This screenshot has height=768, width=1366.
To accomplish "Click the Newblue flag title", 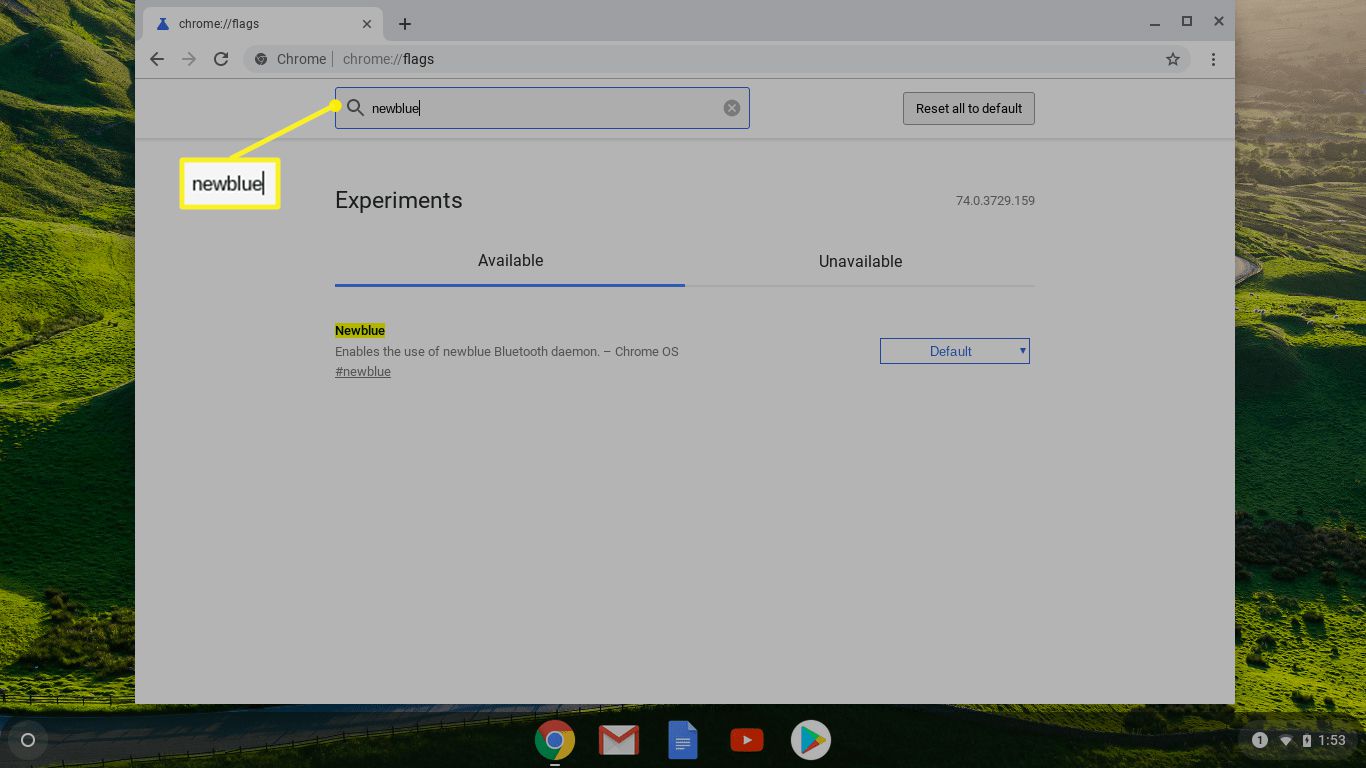I will coord(360,331).
